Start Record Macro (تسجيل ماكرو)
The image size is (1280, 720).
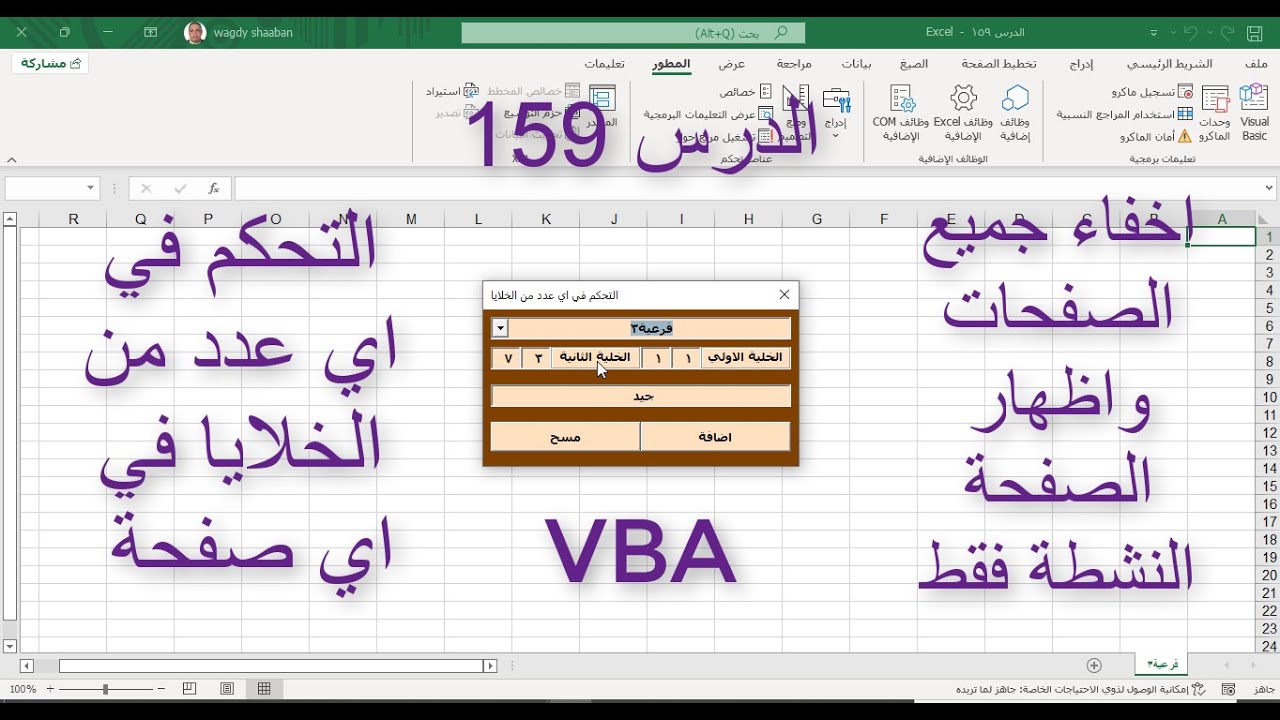pos(1151,92)
